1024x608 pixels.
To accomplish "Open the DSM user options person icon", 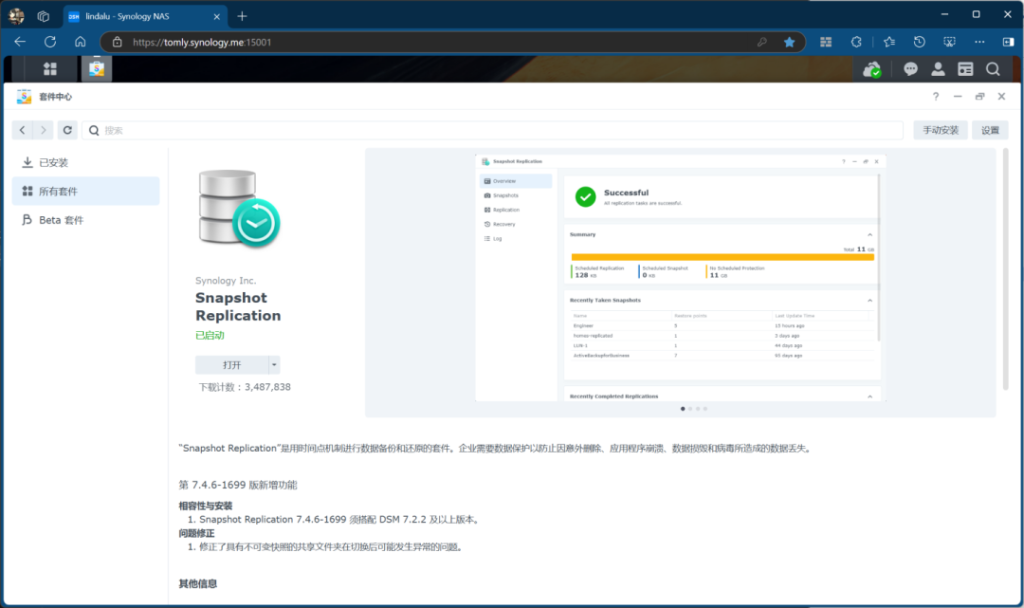I will pos(938,69).
